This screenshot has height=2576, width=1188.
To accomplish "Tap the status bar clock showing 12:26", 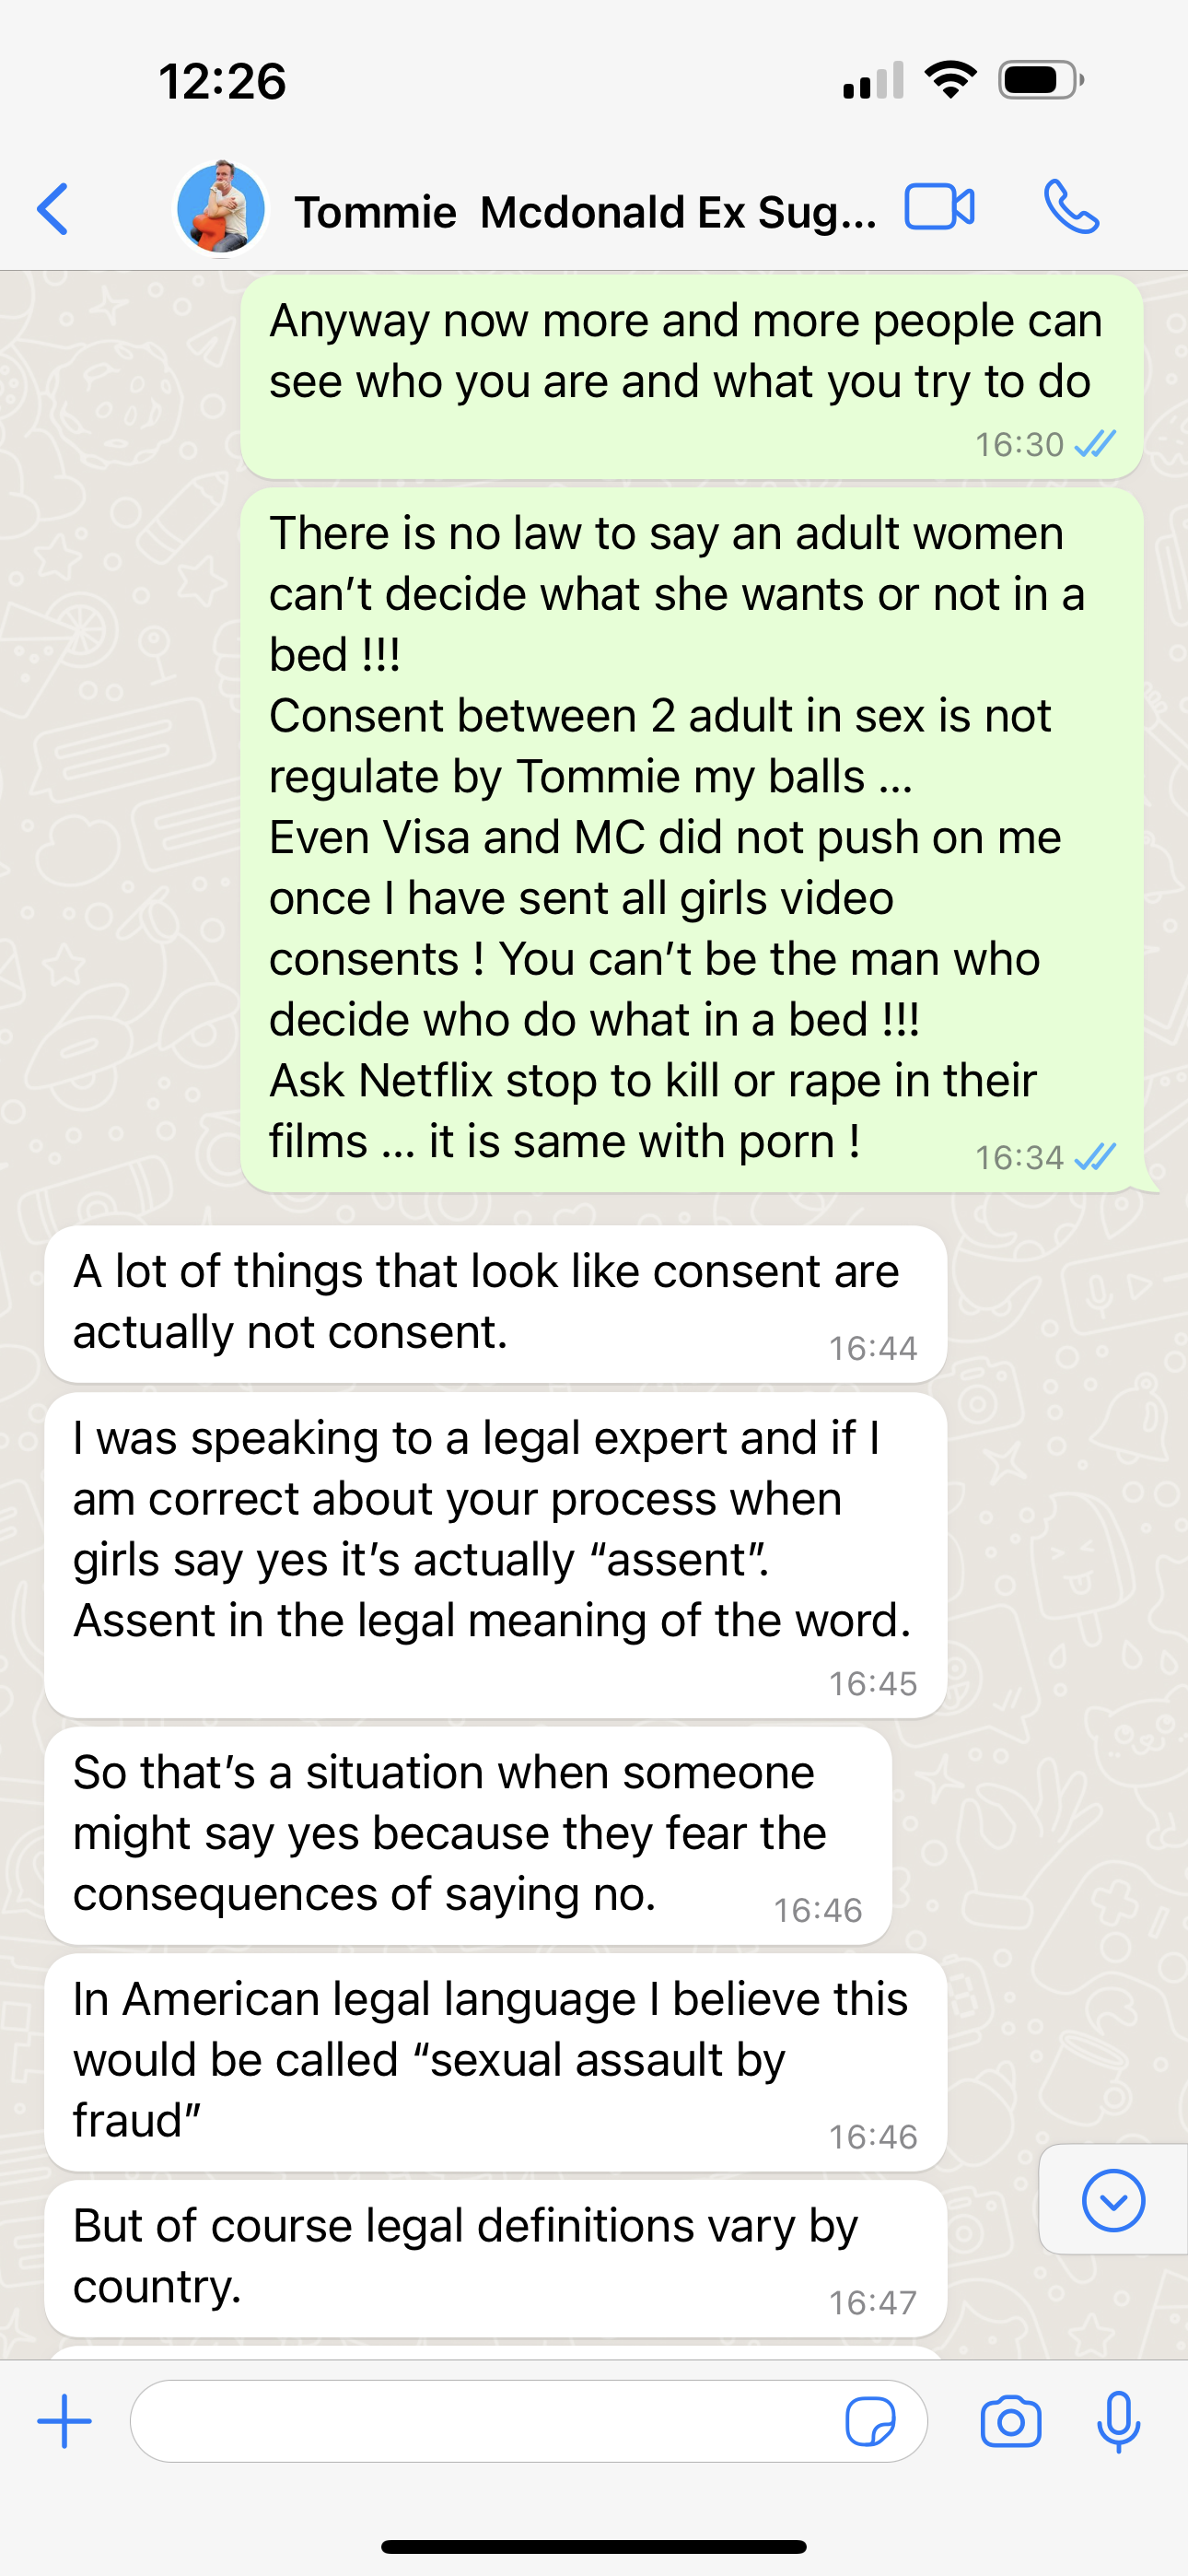I will (222, 81).
